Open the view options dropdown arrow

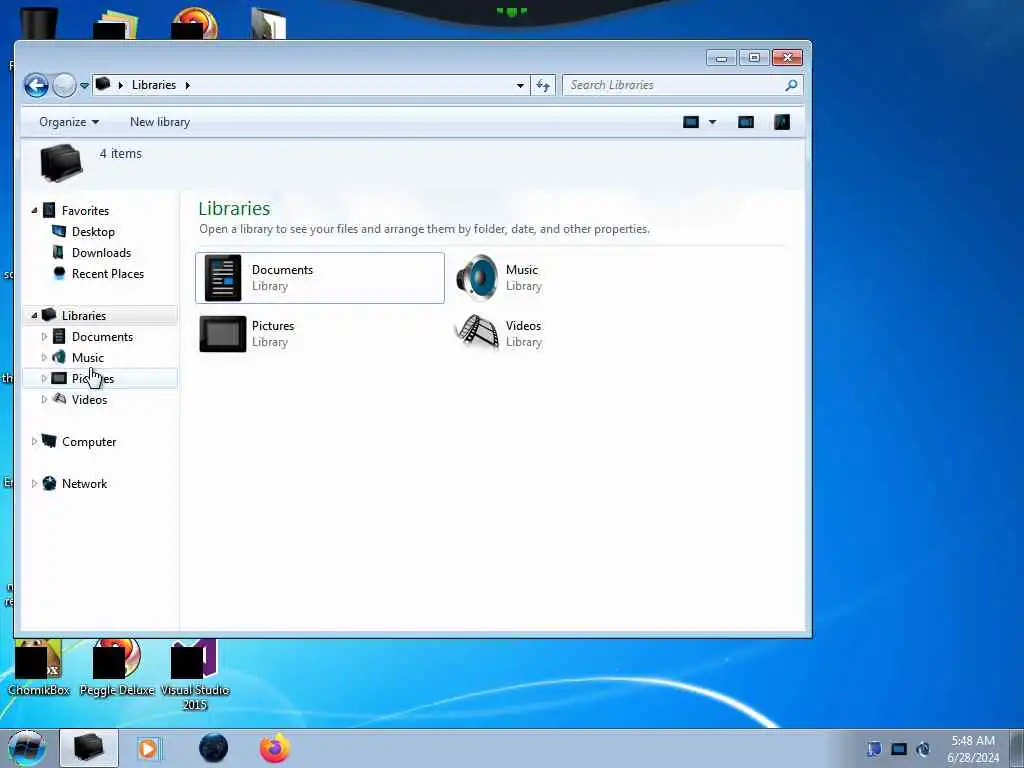(712, 122)
